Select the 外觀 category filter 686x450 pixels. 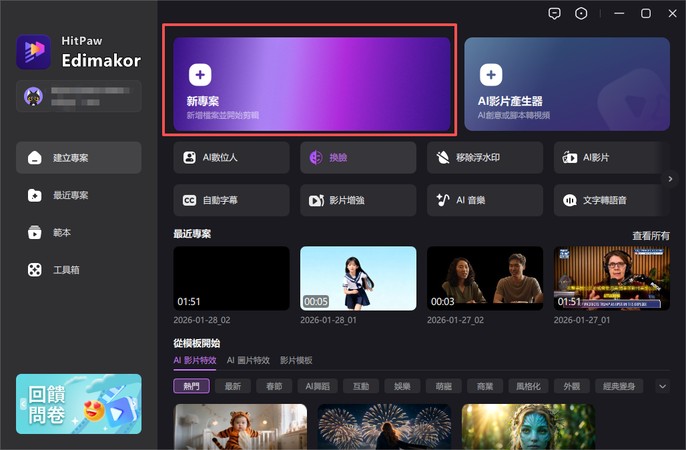572,386
